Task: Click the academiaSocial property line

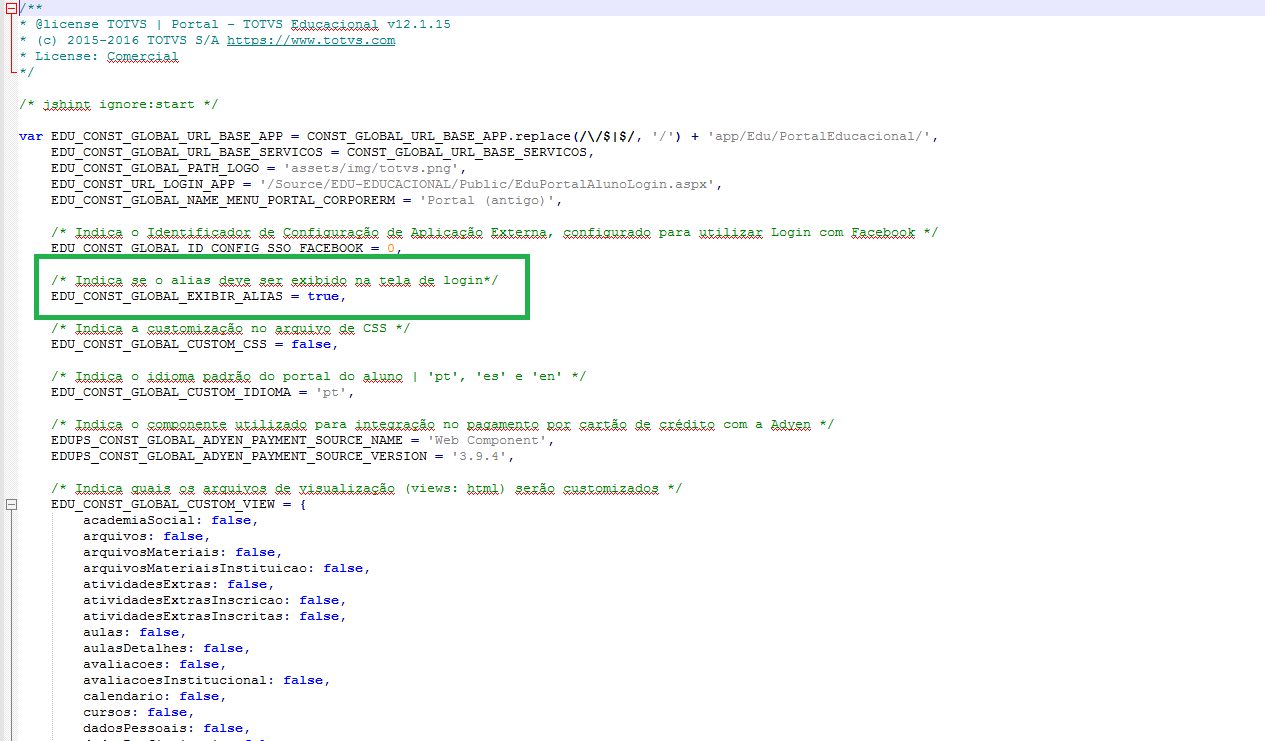Action: (171, 521)
